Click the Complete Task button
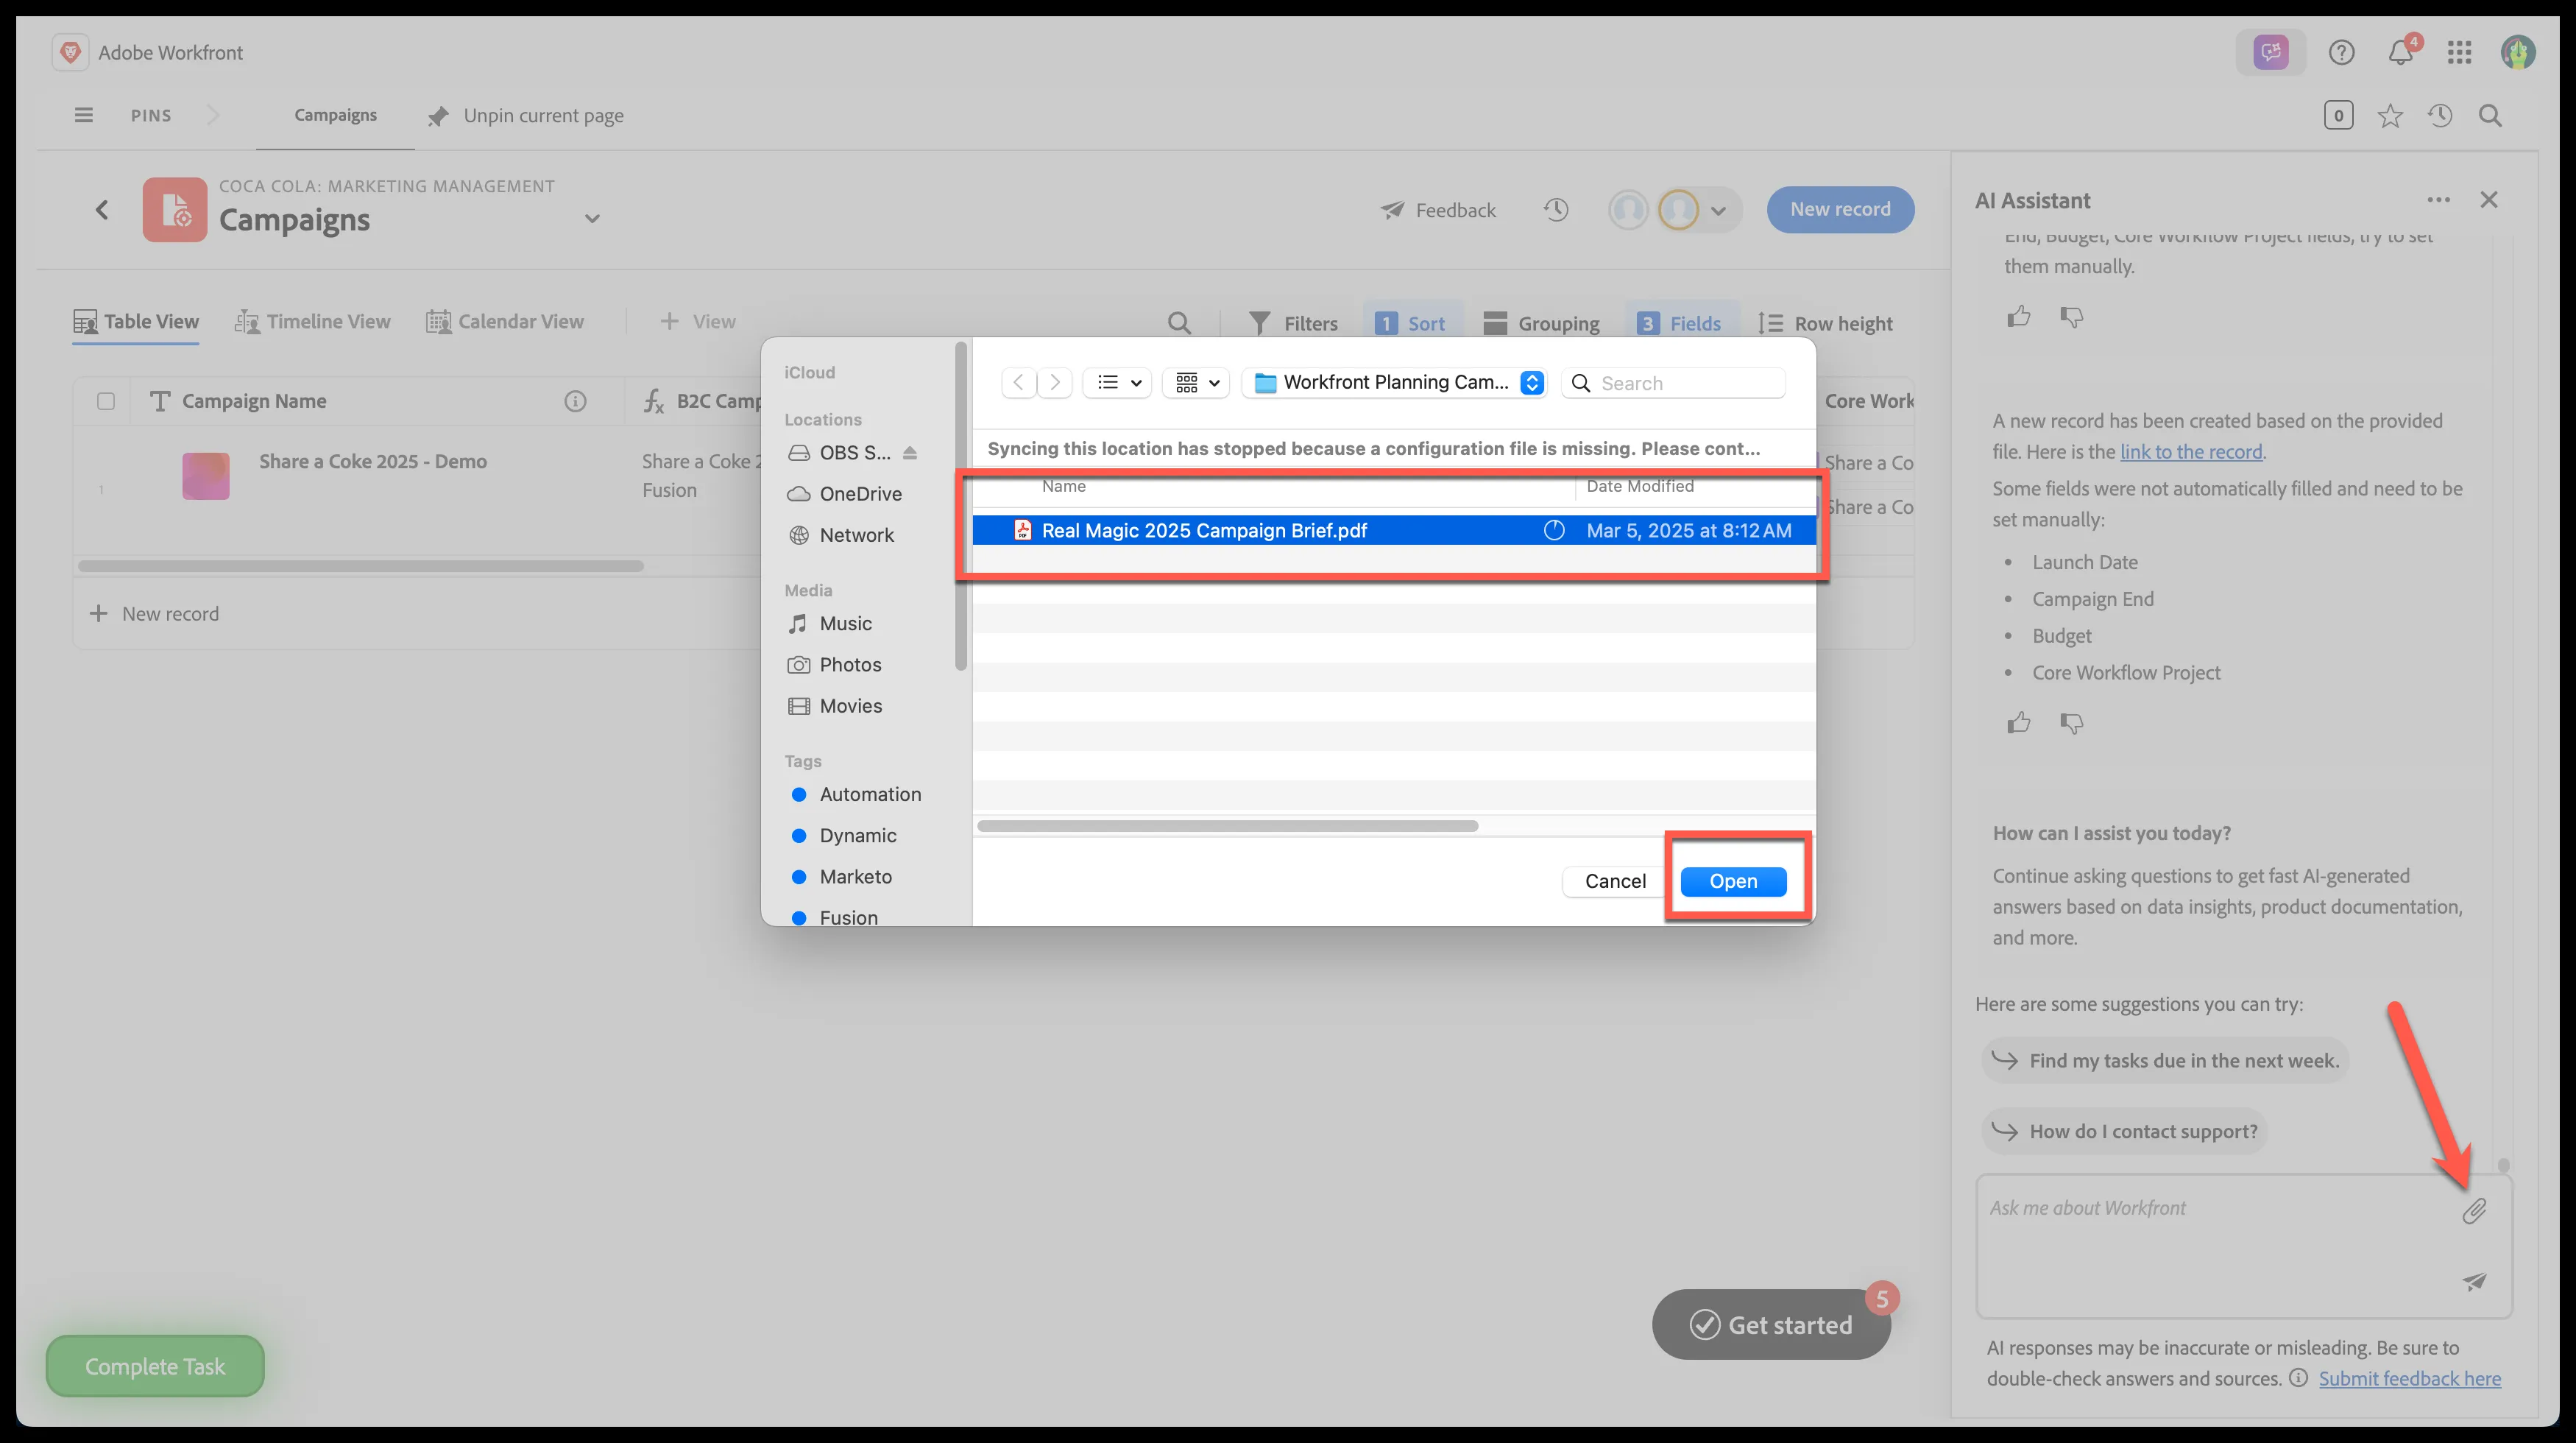The width and height of the screenshot is (2576, 1443). [x=155, y=1366]
